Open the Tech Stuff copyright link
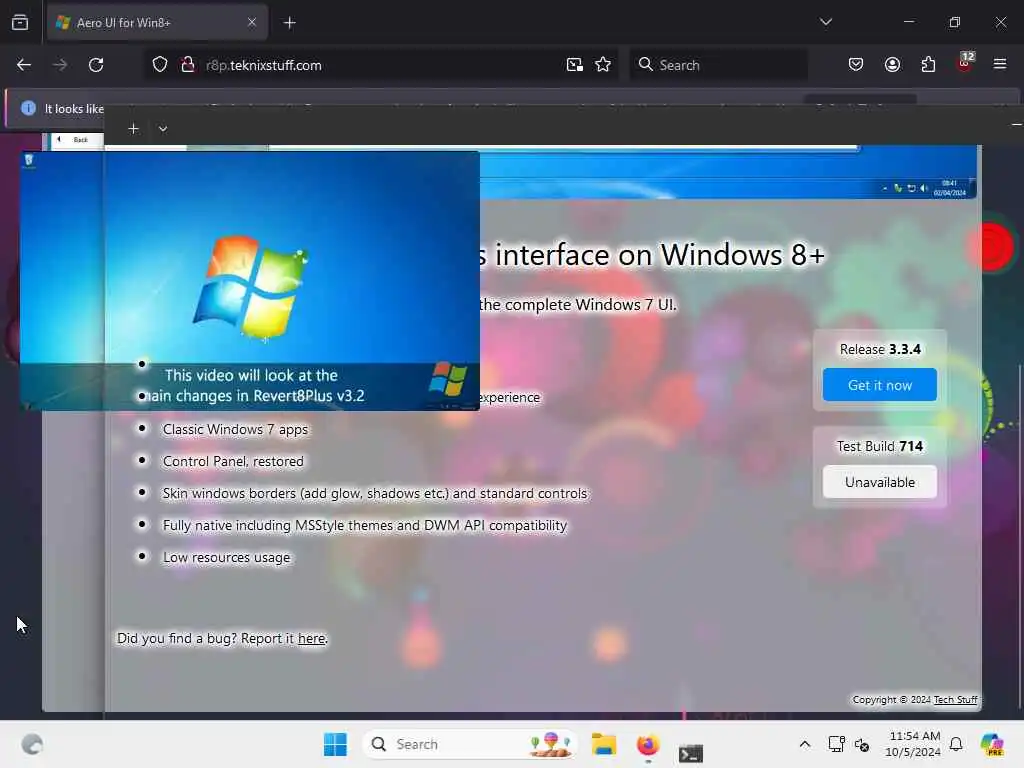This screenshot has width=1024, height=768. click(955, 699)
